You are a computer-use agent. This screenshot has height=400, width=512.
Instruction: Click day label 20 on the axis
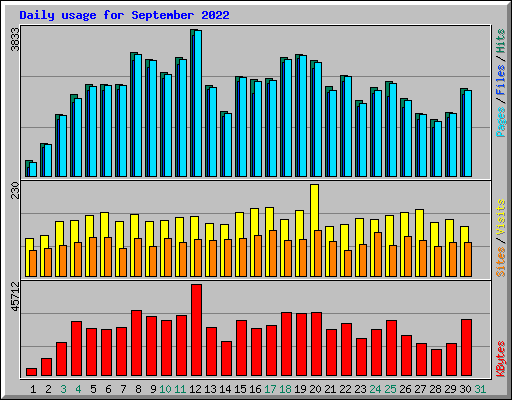coord(315,389)
